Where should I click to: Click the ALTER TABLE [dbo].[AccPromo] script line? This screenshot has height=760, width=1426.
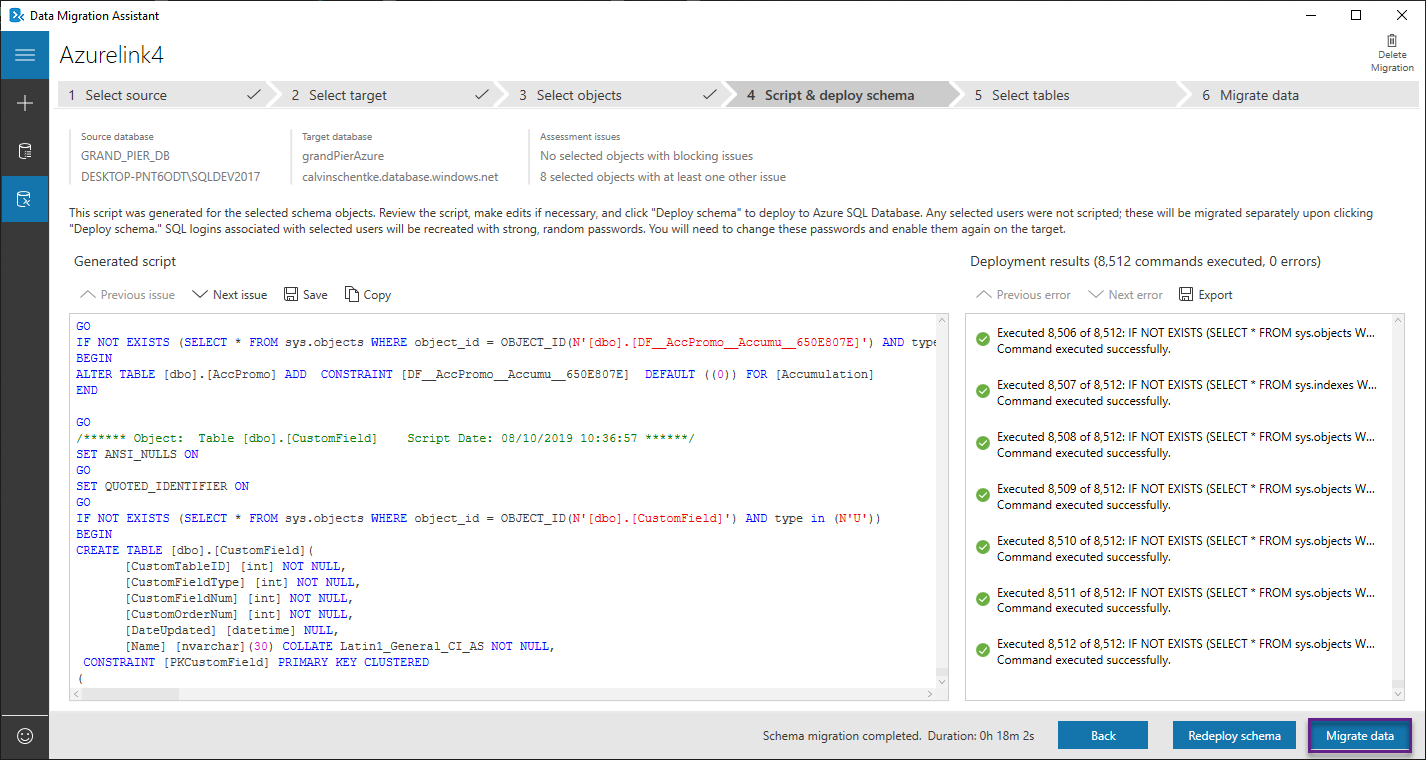[x=475, y=374]
